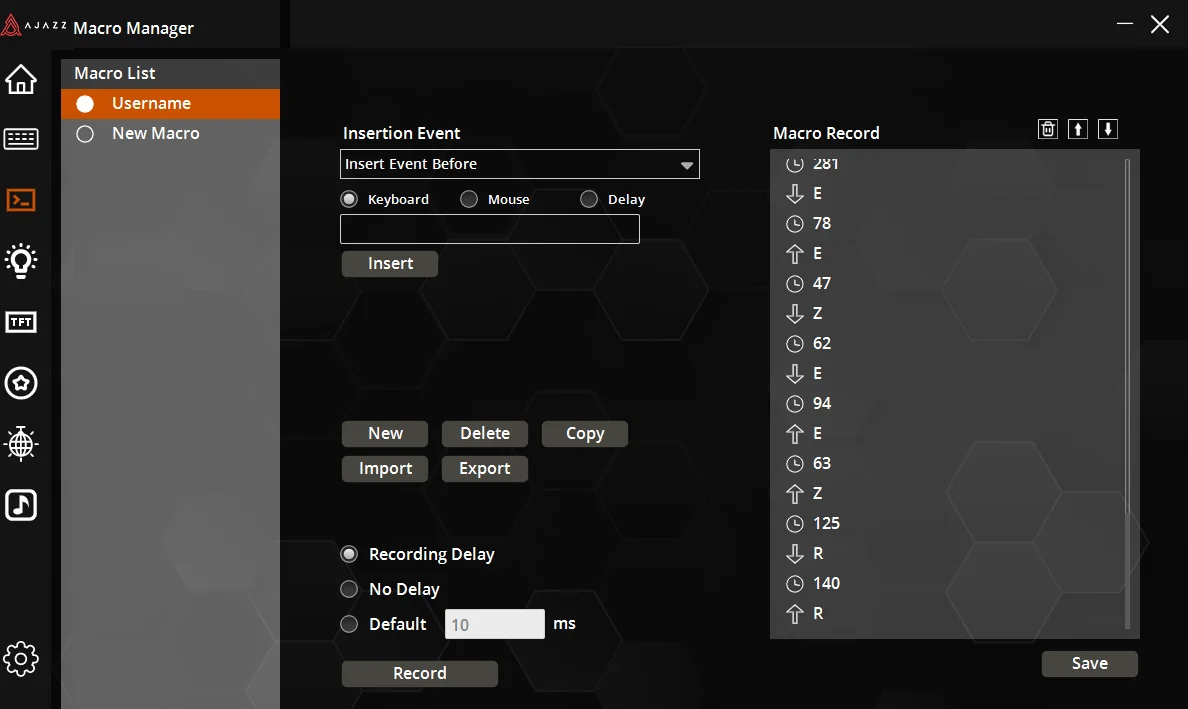Select the Username macro radio button
The width and height of the screenshot is (1188, 709).
[85, 104]
